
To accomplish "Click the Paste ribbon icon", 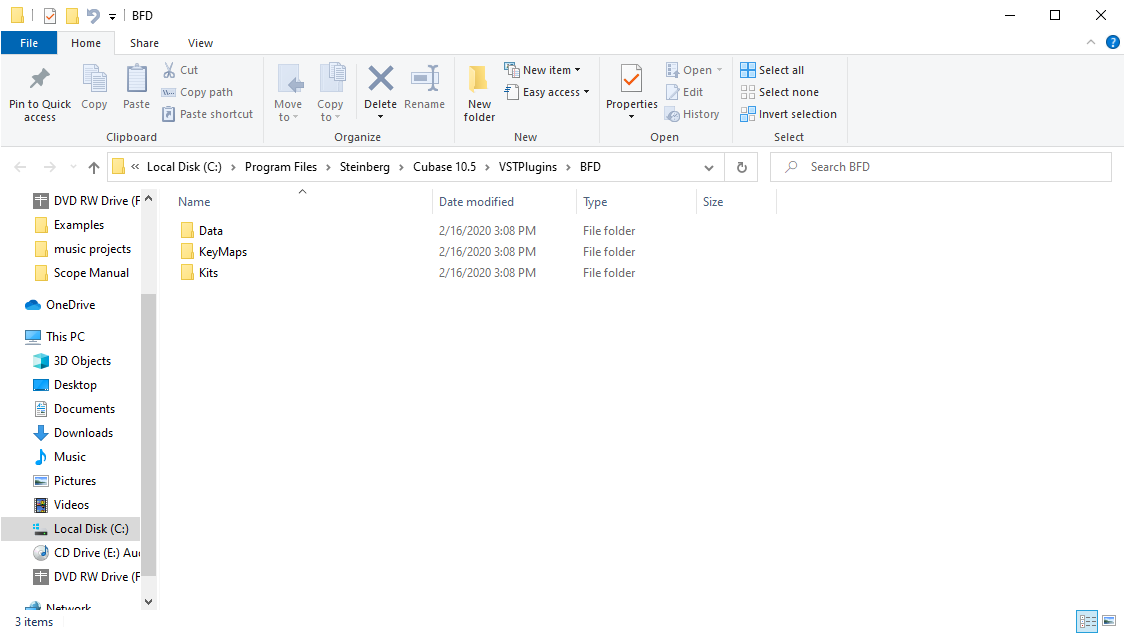I will (136, 79).
